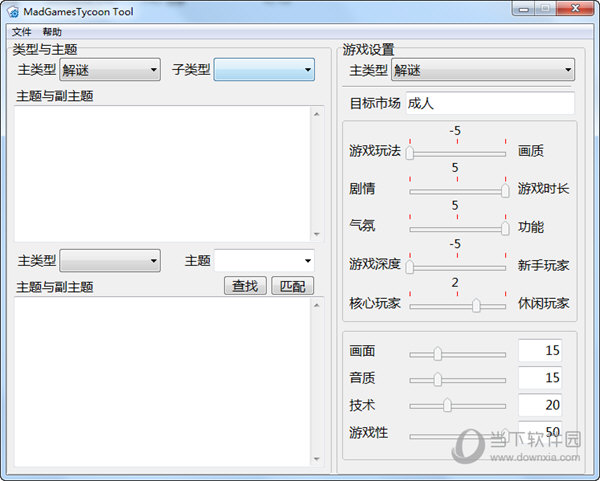Close the MadGamesTycoon Tool window
The width and height of the screenshot is (600, 481).
coord(575,9)
